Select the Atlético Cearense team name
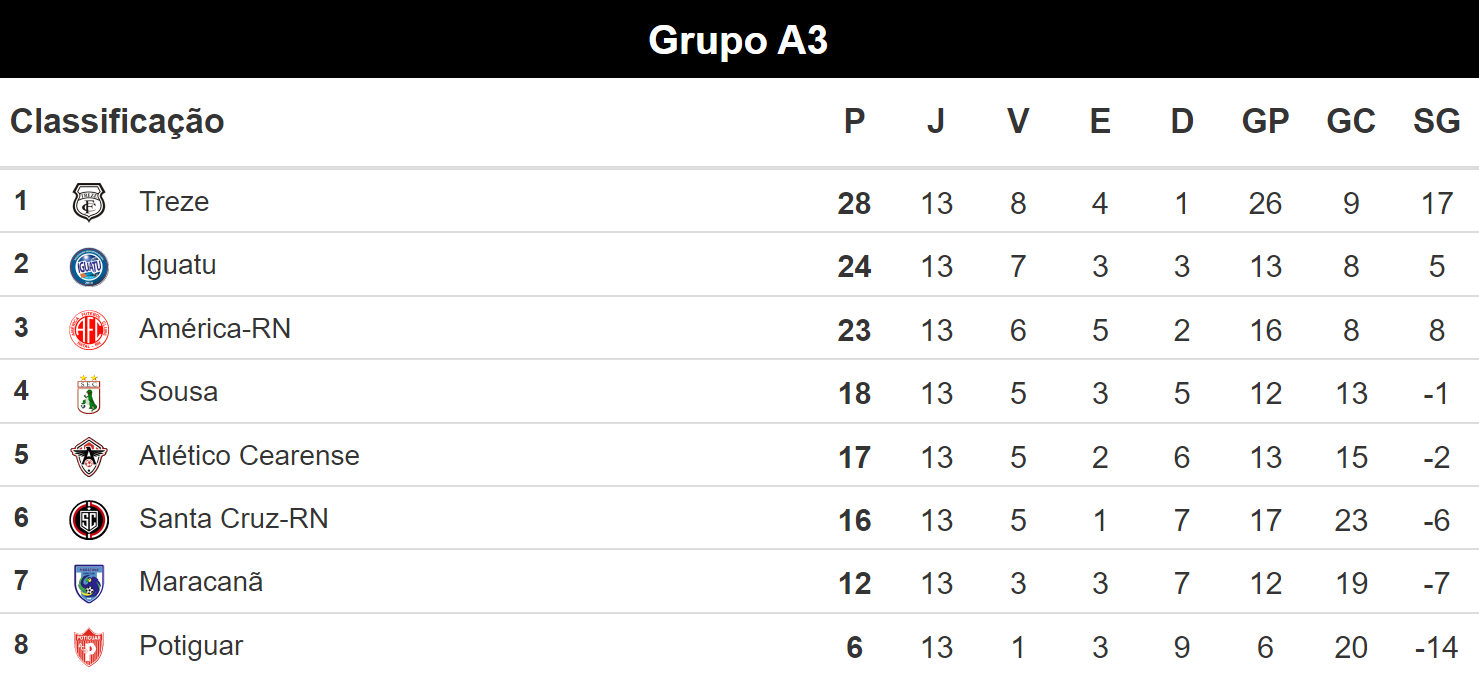The height and width of the screenshot is (683, 1479). [249, 456]
